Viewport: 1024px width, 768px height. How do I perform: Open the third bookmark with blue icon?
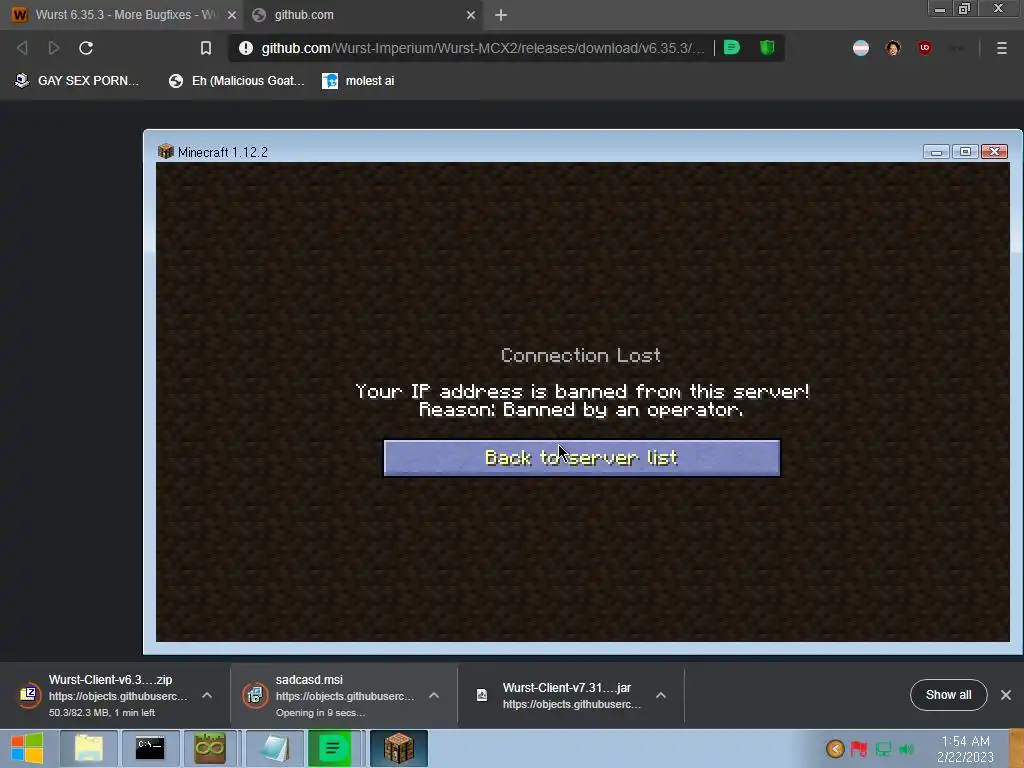359,81
